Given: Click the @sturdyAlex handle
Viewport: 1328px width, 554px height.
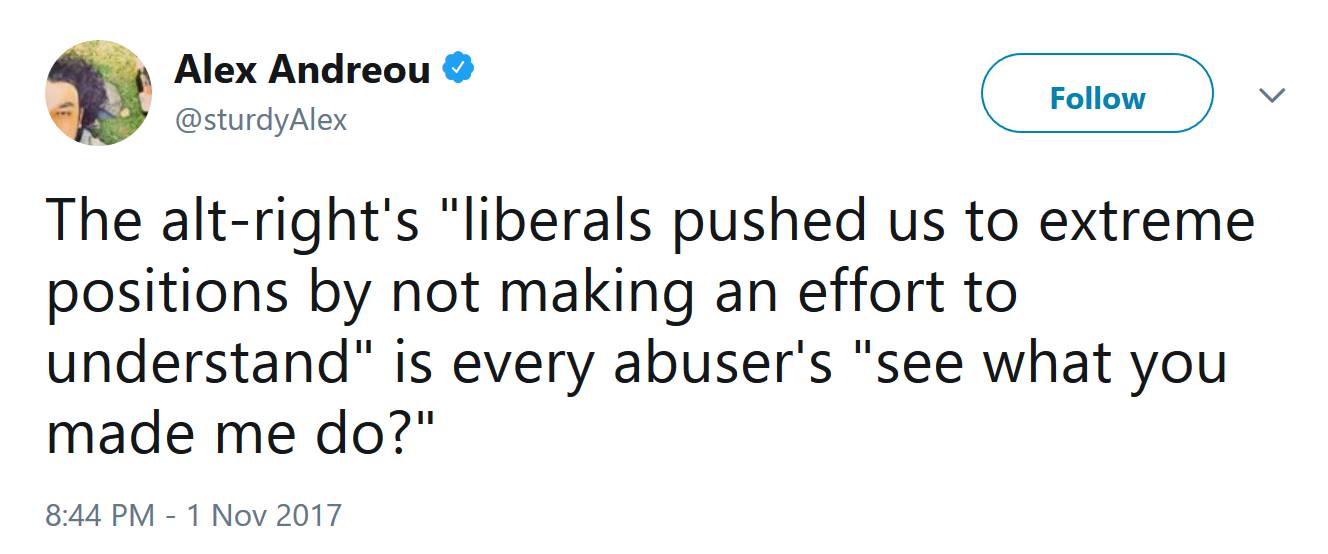Looking at the screenshot, I should pos(261,121).
